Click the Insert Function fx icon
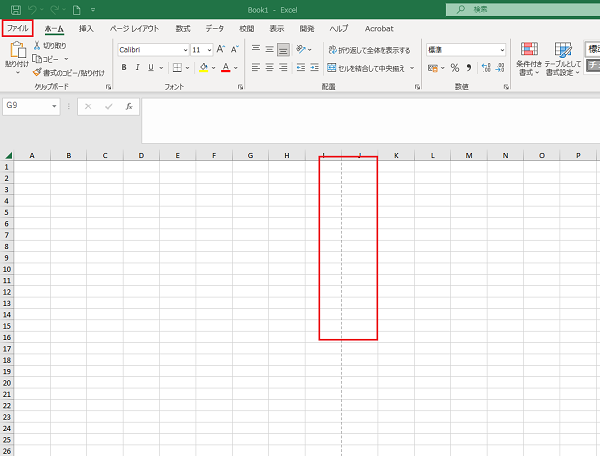Image resolution: width=600 pixels, height=456 pixels. 129,105
